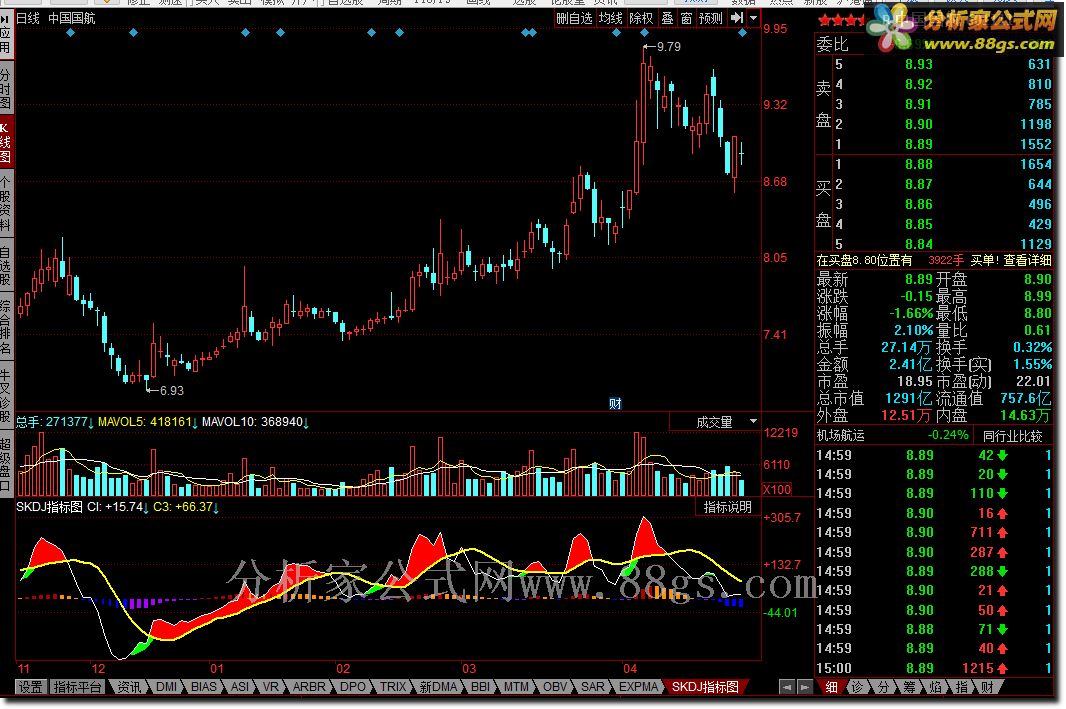This screenshot has height=709, width=1066.
Task: Open chart toolbar dropdown arrow
Action: click(x=753, y=18)
